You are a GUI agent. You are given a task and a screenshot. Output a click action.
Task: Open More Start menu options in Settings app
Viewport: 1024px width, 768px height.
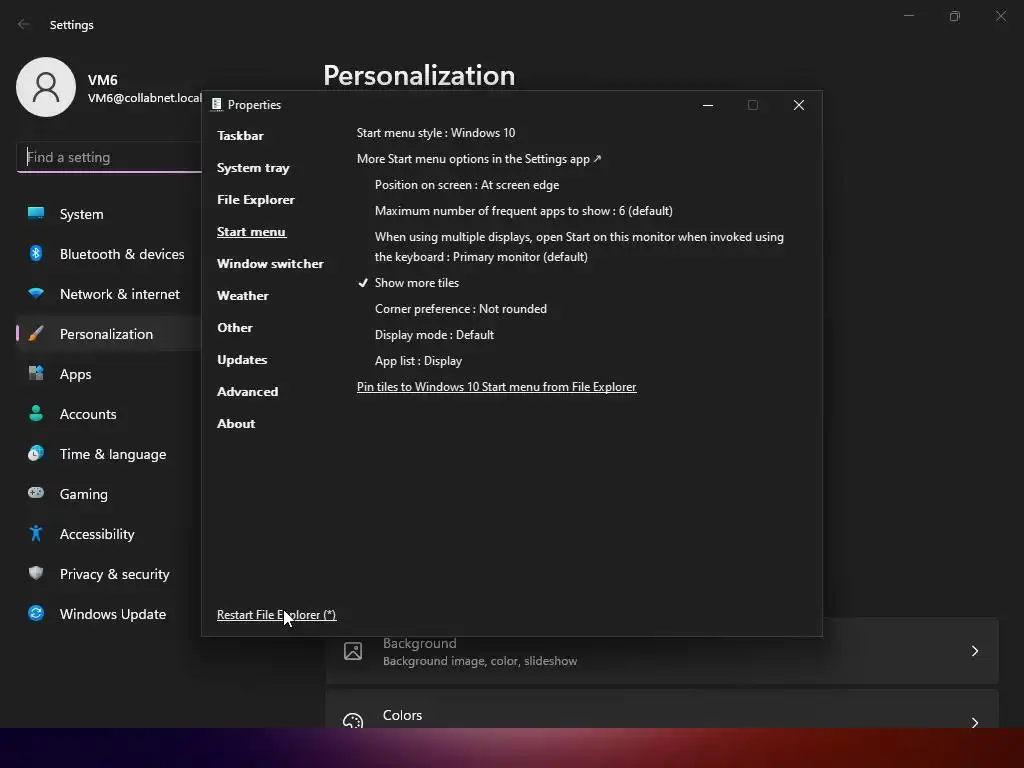point(479,159)
